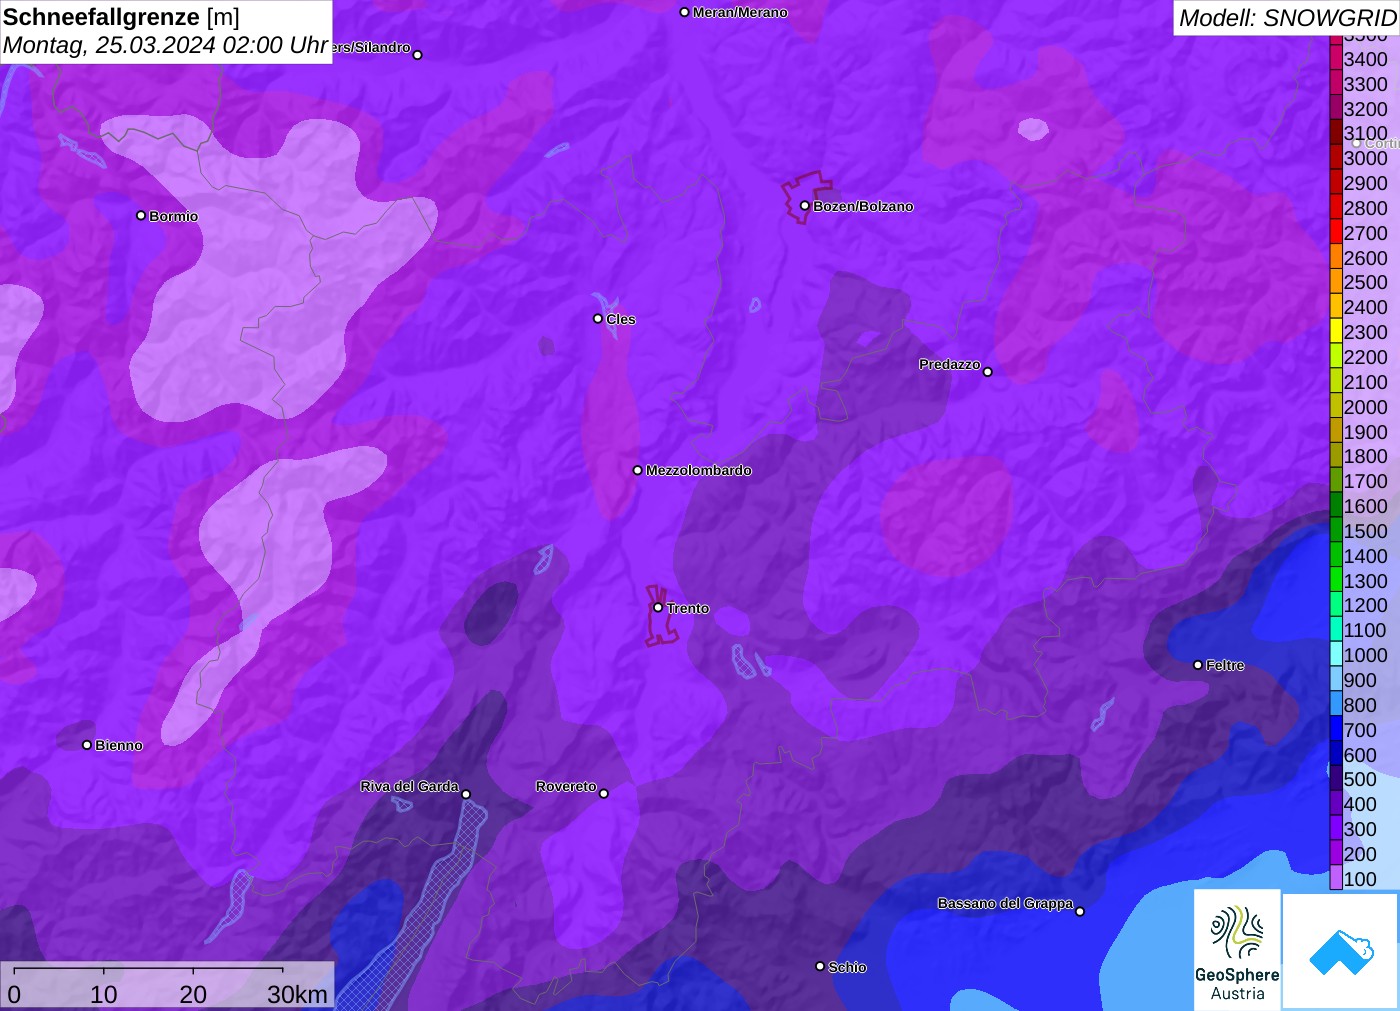The height and width of the screenshot is (1011, 1400).
Task: Click the date 'Montag, 25.03.2024 02:00 Uhr'
Action: coord(166,45)
